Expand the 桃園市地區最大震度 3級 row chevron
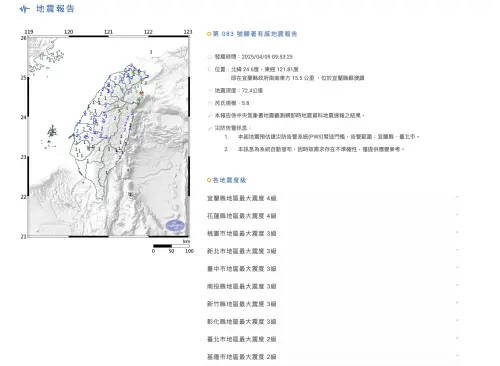The image size is (500, 366). click(457, 233)
